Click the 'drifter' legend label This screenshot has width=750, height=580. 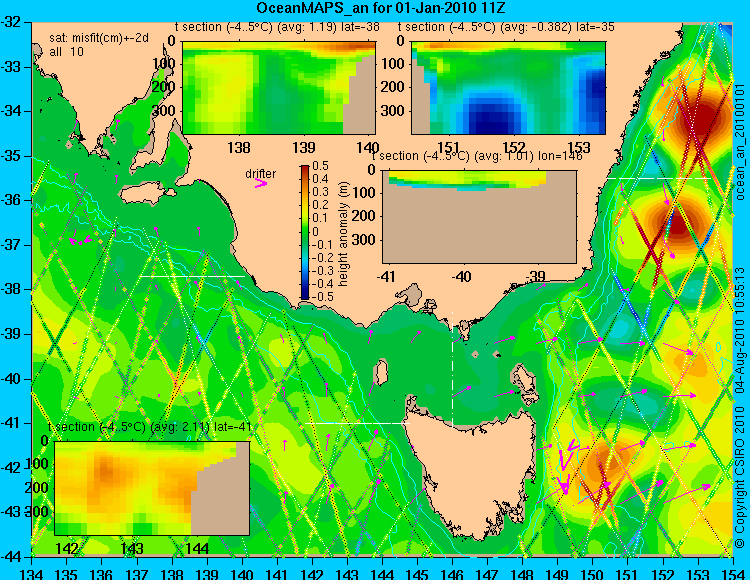coord(260,174)
